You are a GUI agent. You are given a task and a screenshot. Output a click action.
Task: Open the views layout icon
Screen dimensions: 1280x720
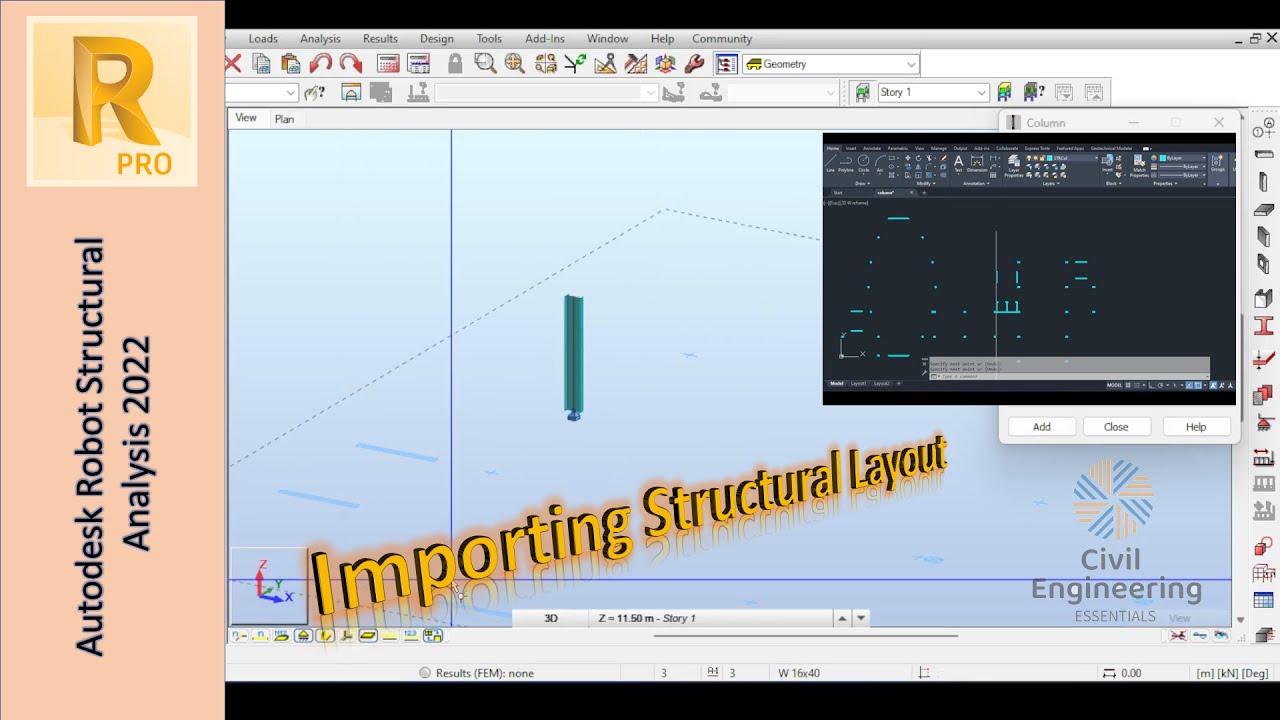[x=545, y=64]
